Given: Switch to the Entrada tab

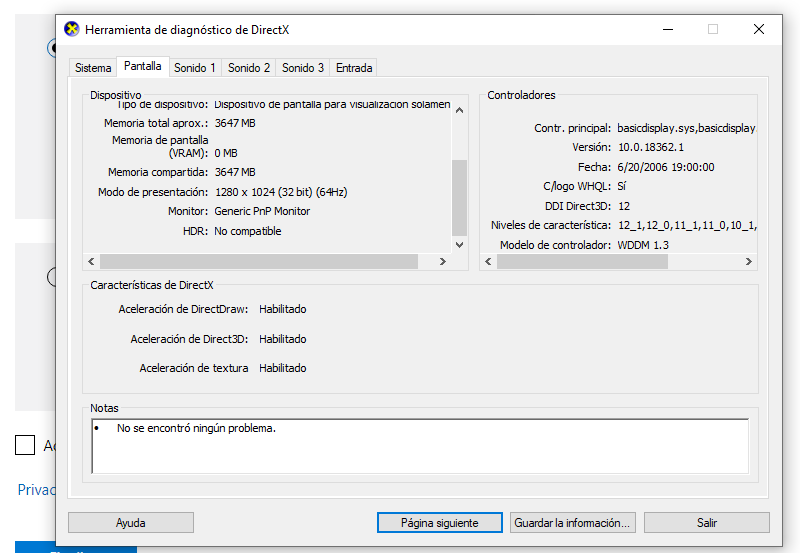Looking at the screenshot, I should pos(354,68).
